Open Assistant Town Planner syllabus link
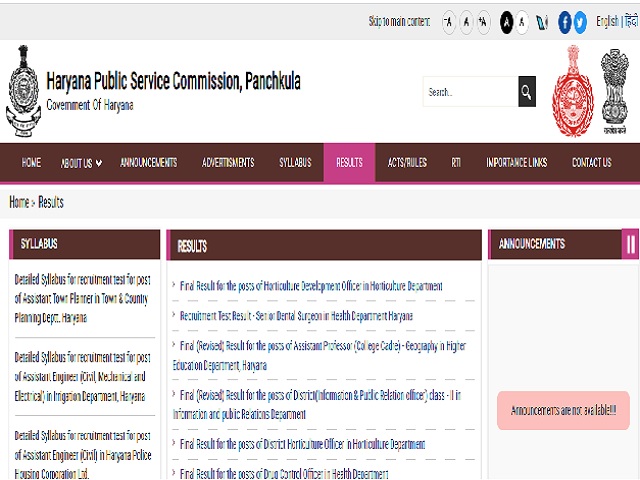This screenshot has width=640, height=480. tap(82, 298)
